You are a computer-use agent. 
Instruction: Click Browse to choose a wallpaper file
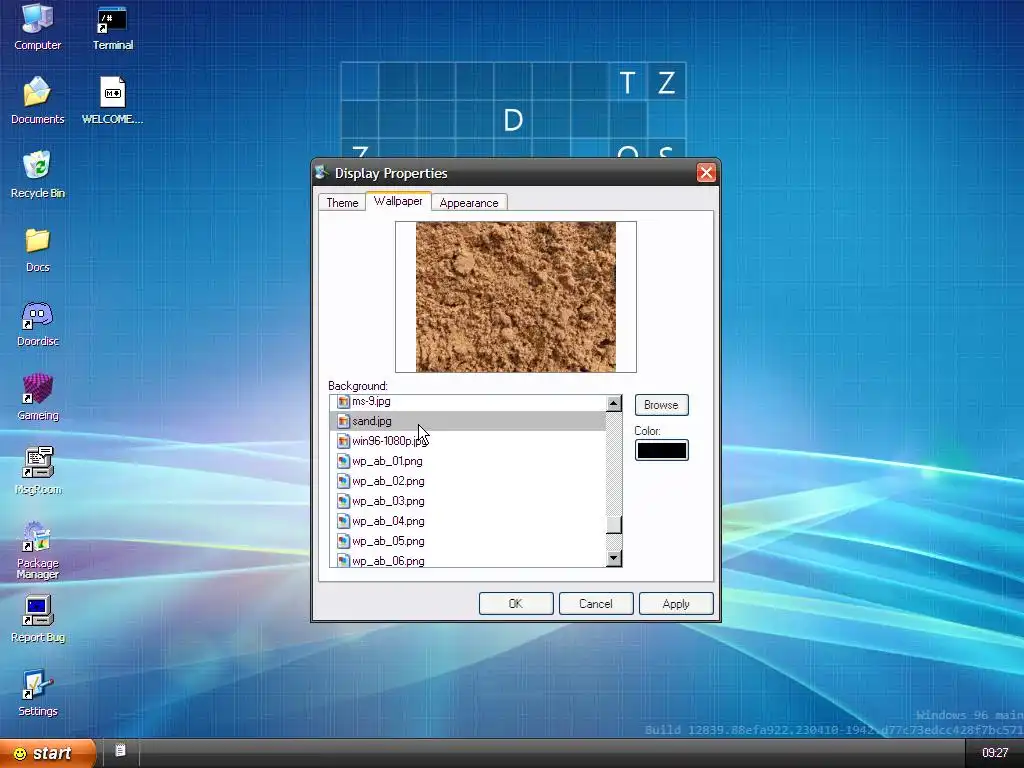coord(662,405)
